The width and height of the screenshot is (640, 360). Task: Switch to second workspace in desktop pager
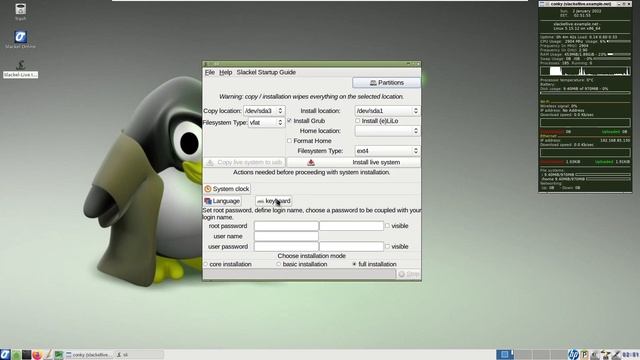[x=523, y=354]
